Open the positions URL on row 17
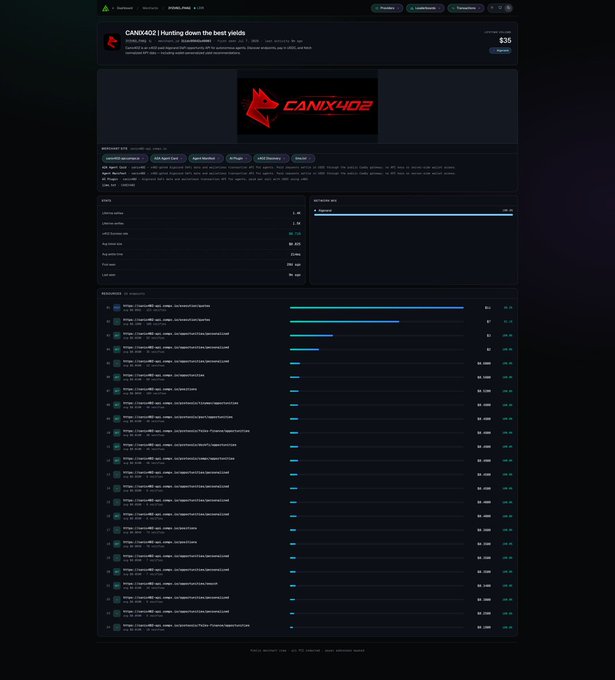 tap(160, 528)
